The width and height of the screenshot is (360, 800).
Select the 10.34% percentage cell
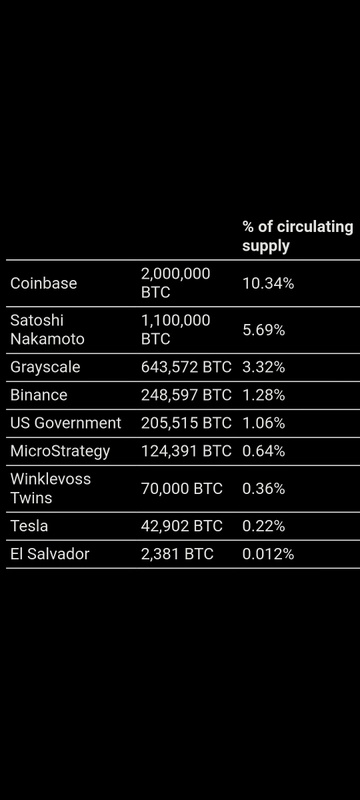click(x=268, y=283)
